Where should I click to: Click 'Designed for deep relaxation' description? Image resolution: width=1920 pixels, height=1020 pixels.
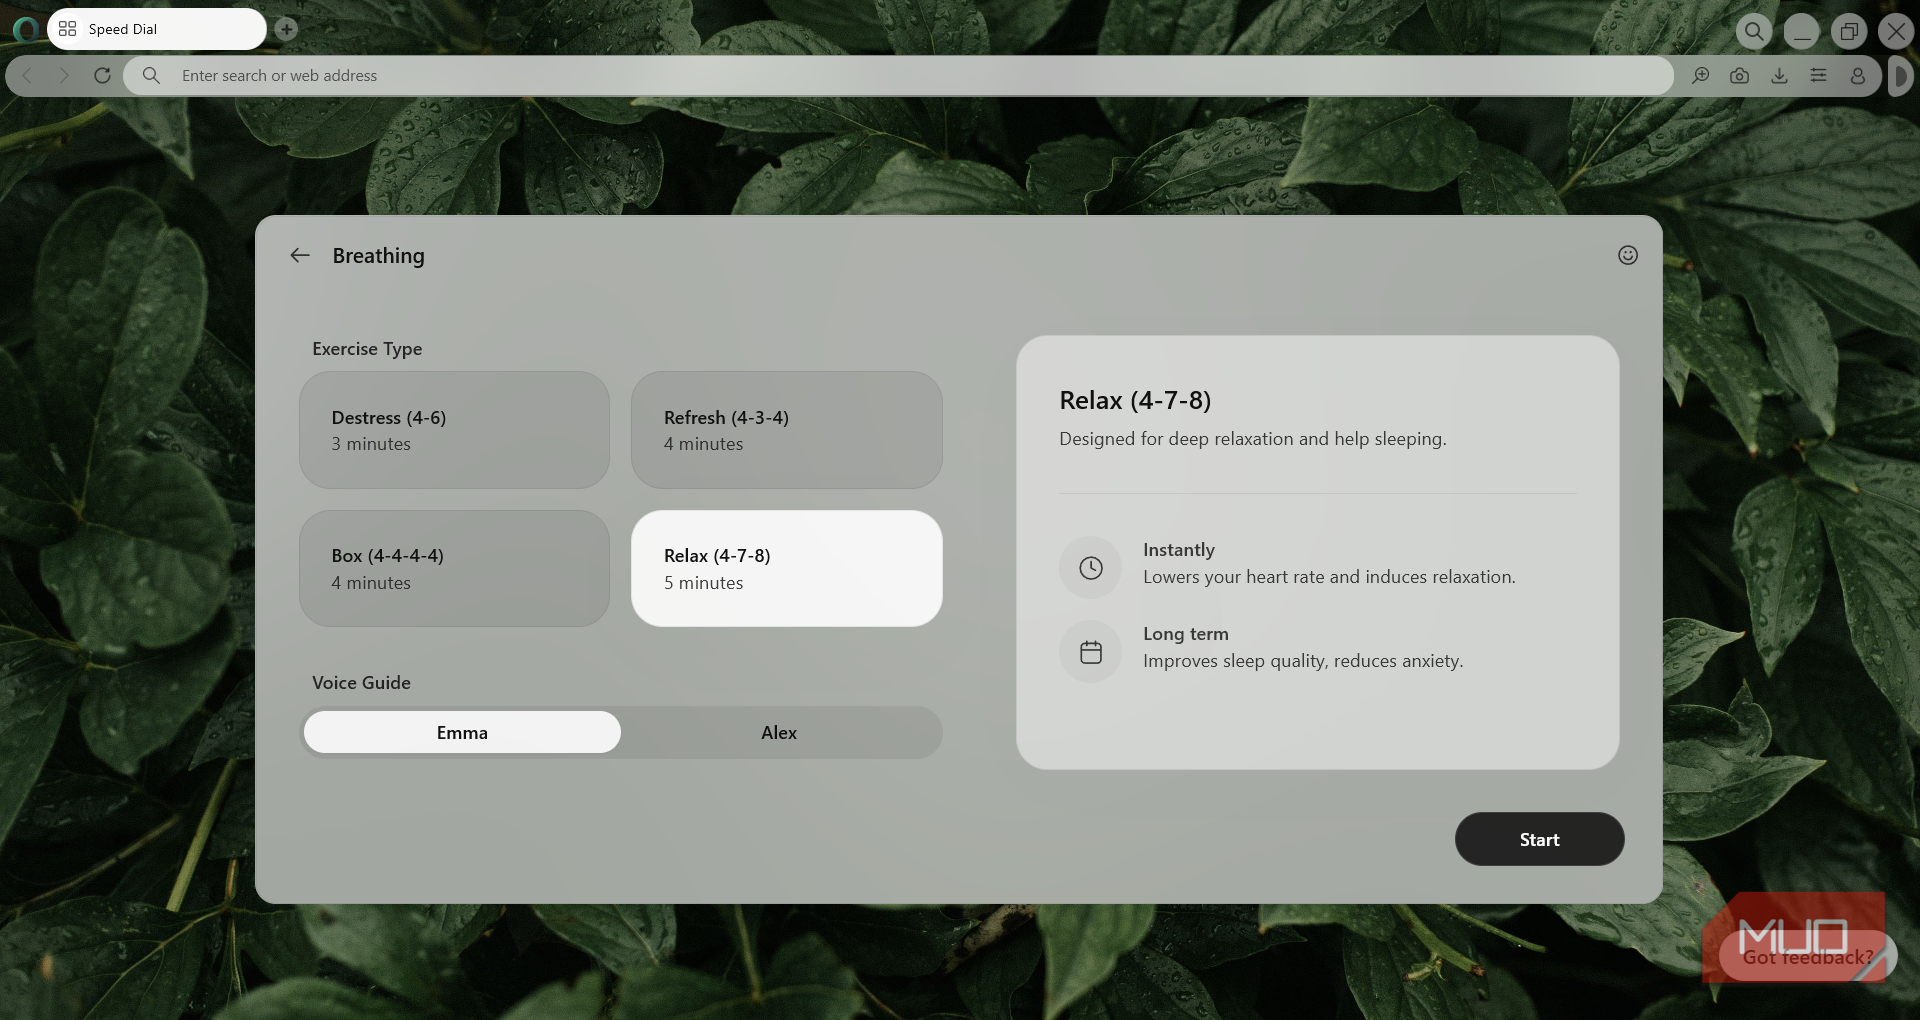coord(1253,439)
